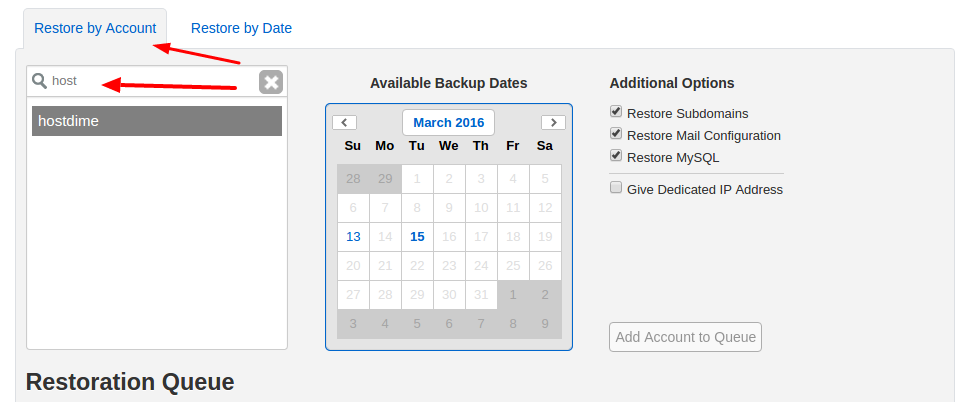Viewport: 972px width, 402px height.
Task: Uncheck Restore Subdomains option
Action: coord(616,112)
